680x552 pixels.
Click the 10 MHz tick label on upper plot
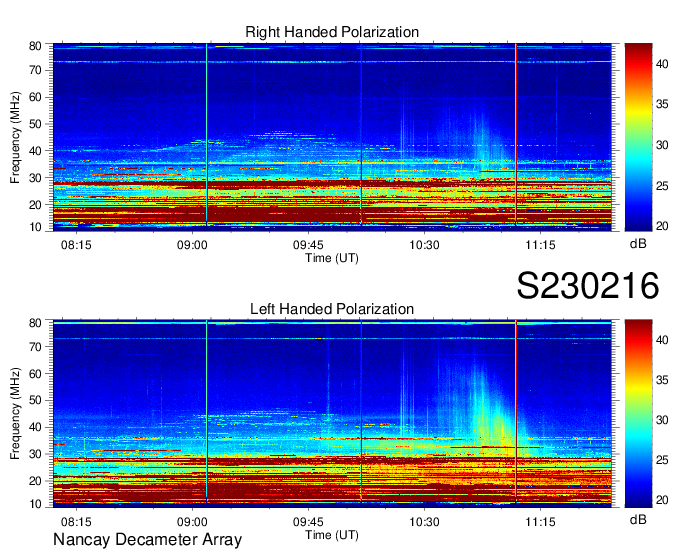point(35,227)
